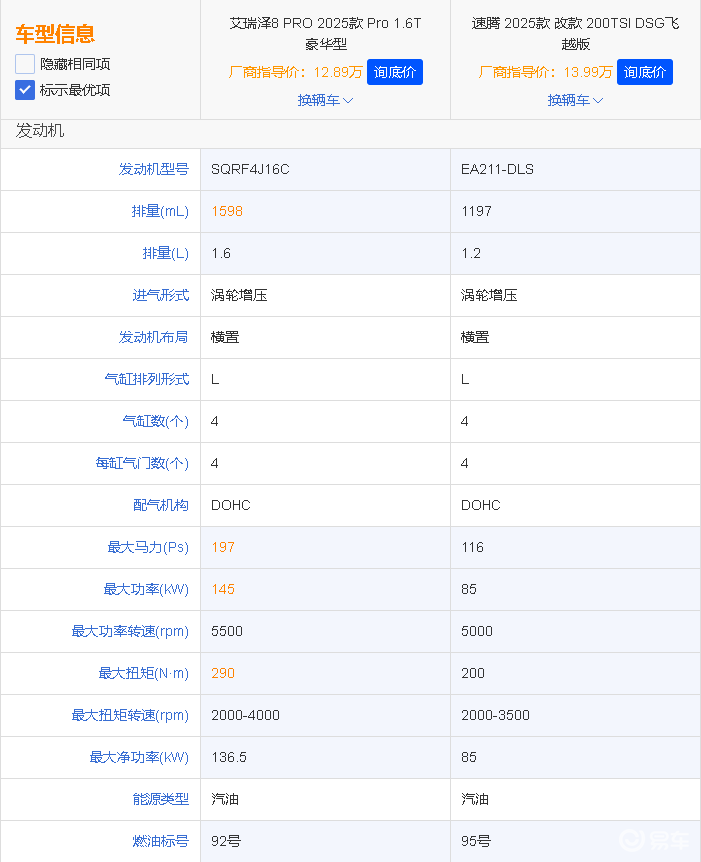This screenshot has height=862, width=701.
Task: Open the 艾瑞泽8 PRO 2025款 Pro 1.6T title
Action: [x=325, y=34]
